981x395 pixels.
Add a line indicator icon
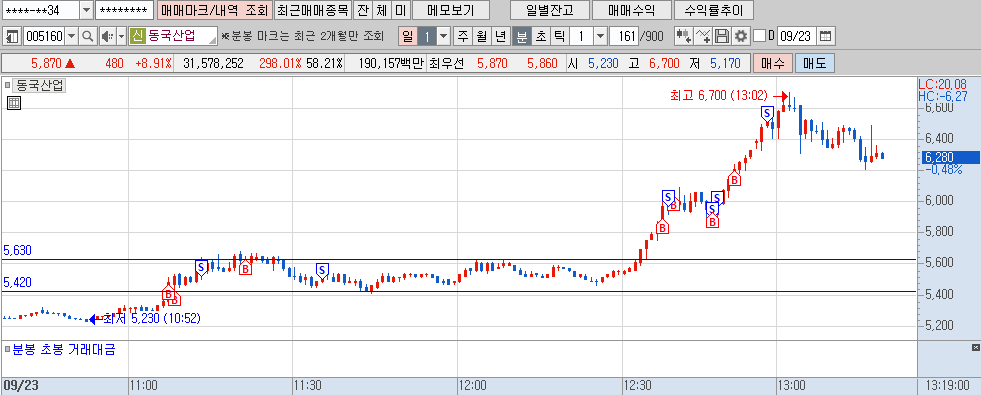(x=703, y=36)
